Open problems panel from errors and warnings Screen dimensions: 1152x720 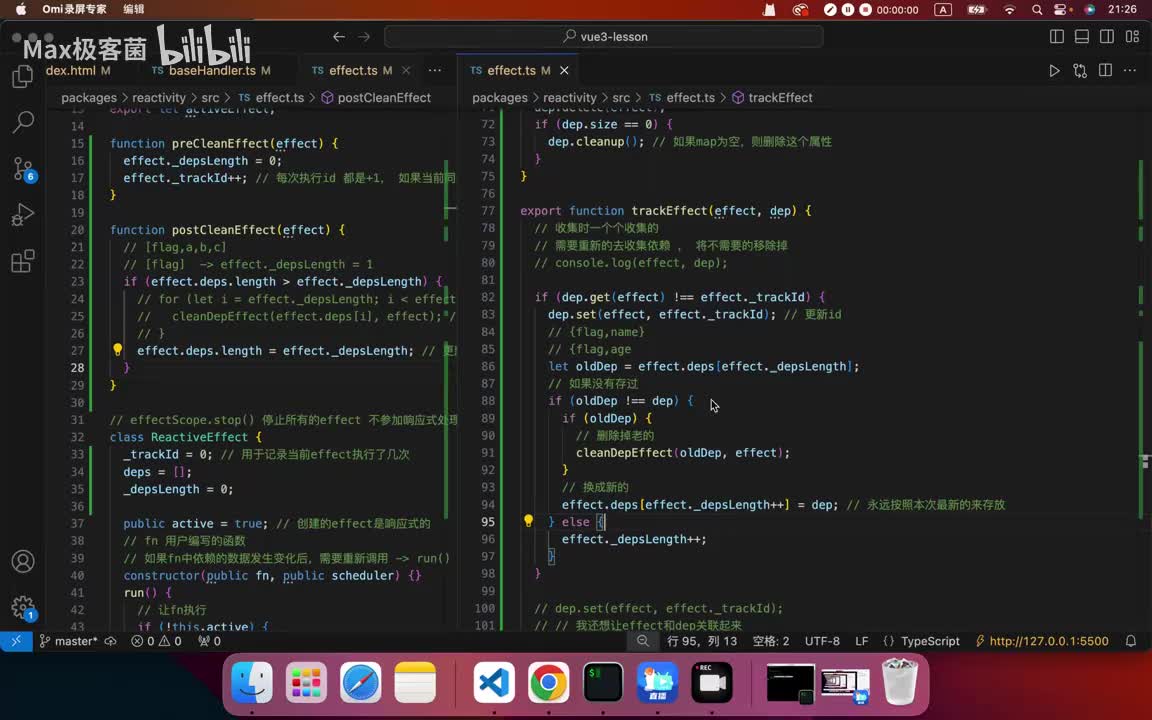pos(156,641)
